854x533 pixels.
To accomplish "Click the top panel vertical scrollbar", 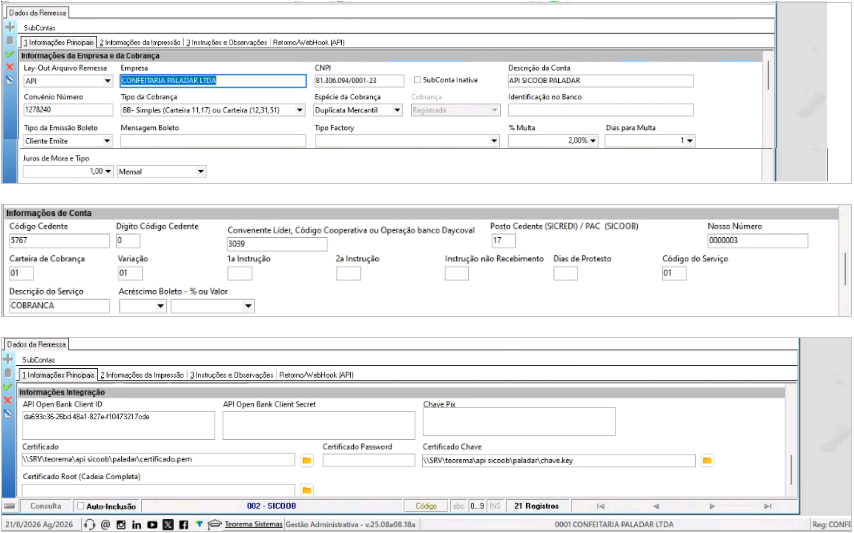I will pyautogui.click(x=768, y=75).
